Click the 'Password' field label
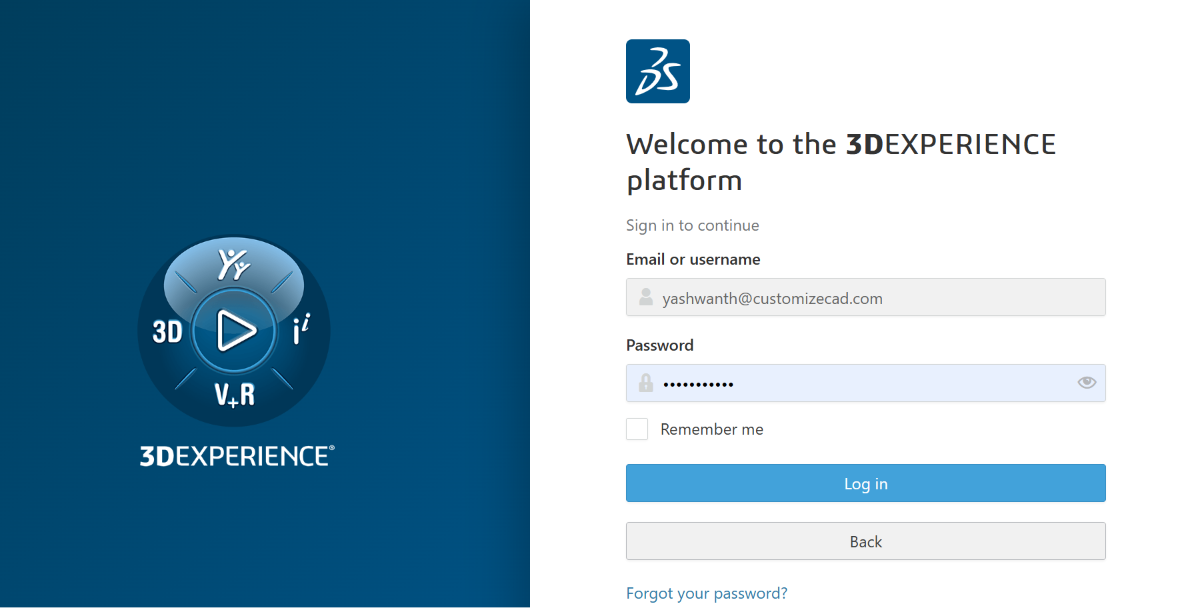The width and height of the screenshot is (1178, 608). (660, 345)
